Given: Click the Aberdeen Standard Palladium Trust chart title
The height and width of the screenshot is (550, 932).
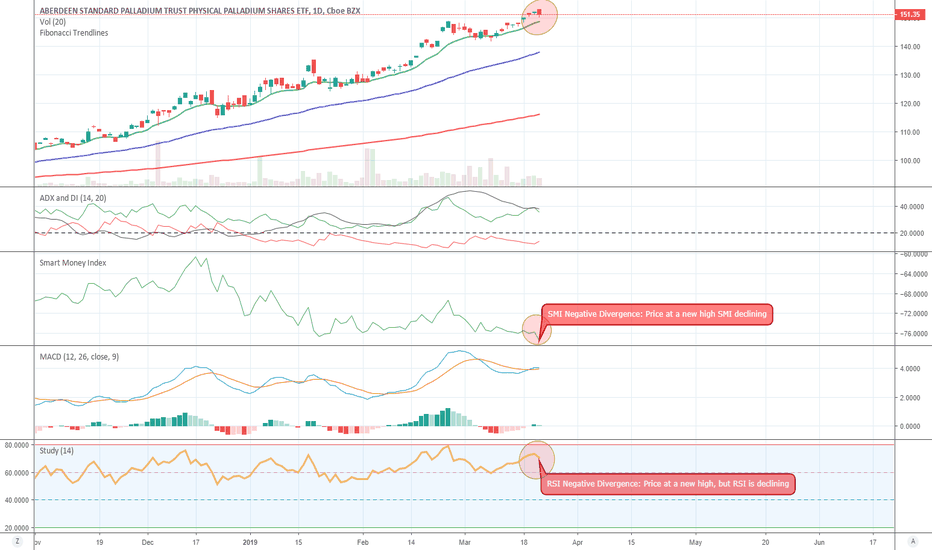Looking at the screenshot, I should 200,11.
